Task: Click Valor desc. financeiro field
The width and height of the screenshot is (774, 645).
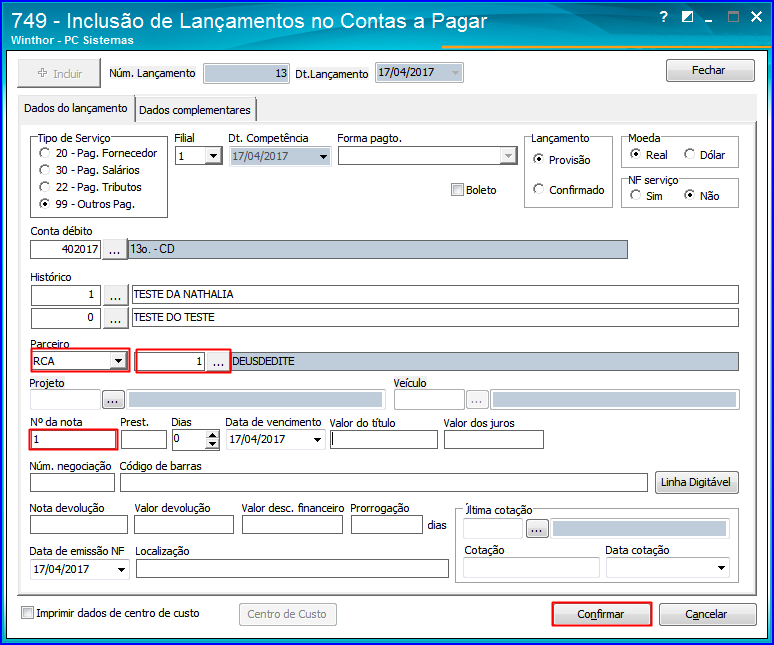Action: pos(292,525)
